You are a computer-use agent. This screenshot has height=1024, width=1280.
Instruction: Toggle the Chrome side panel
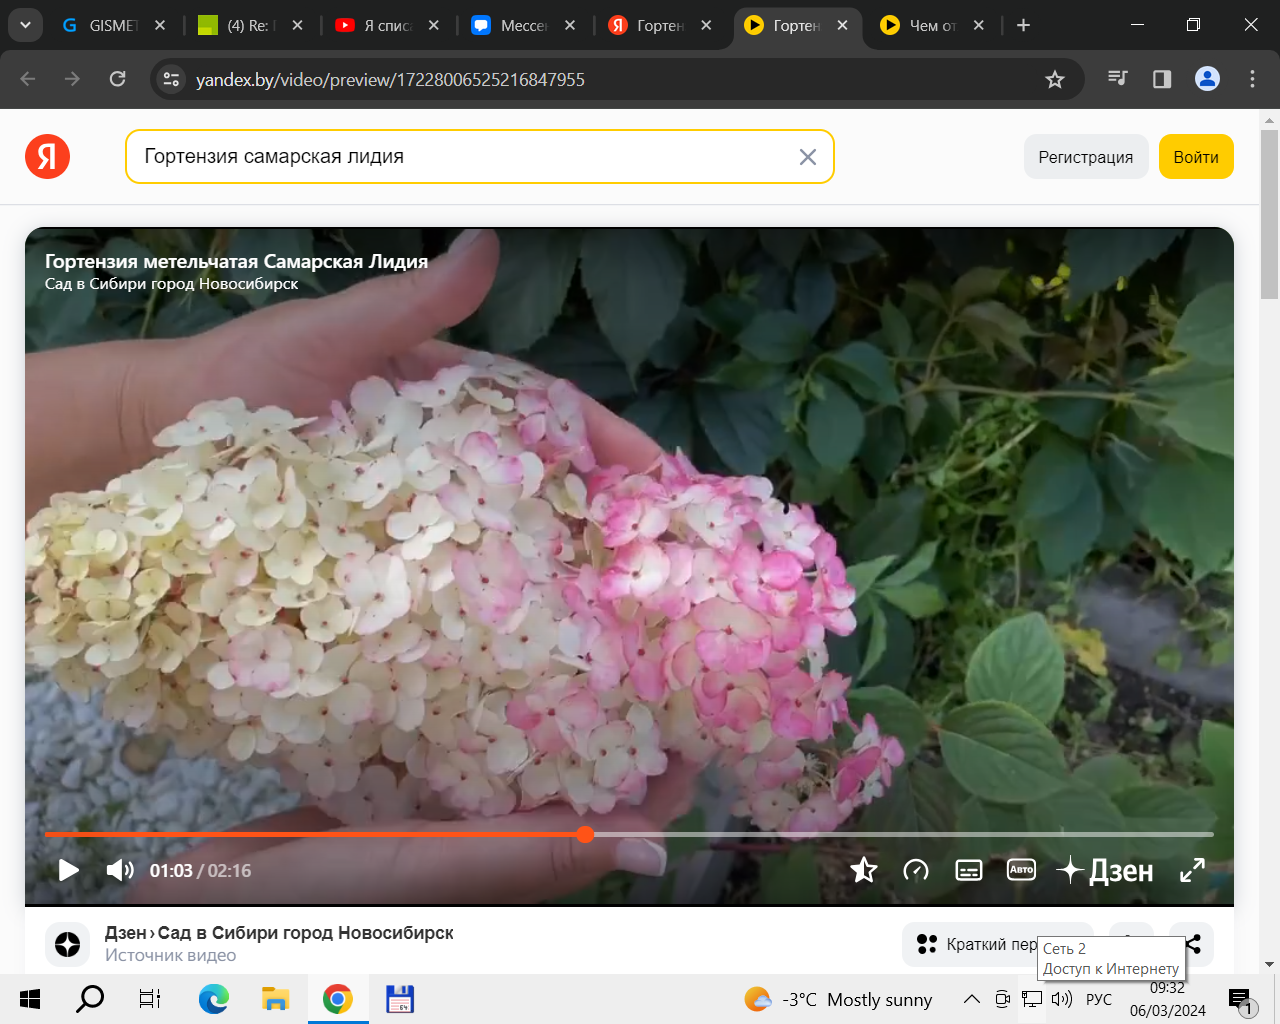[x=1162, y=79]
